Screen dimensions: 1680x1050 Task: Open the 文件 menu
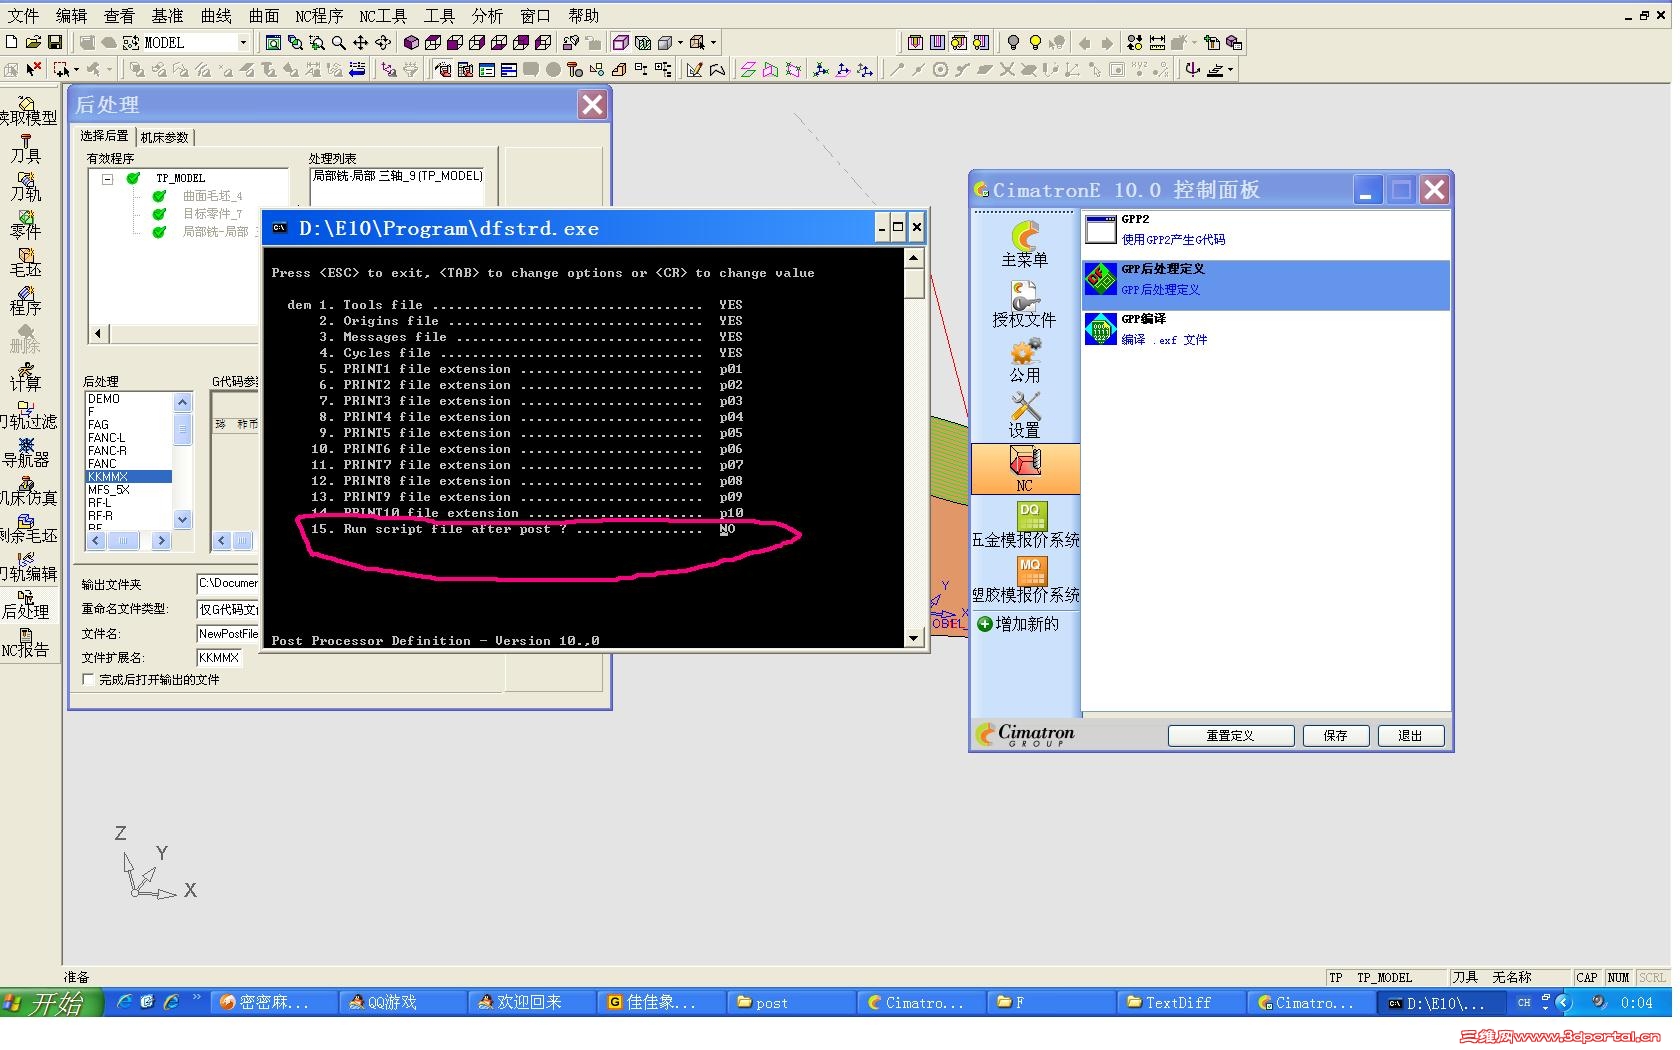23,15
